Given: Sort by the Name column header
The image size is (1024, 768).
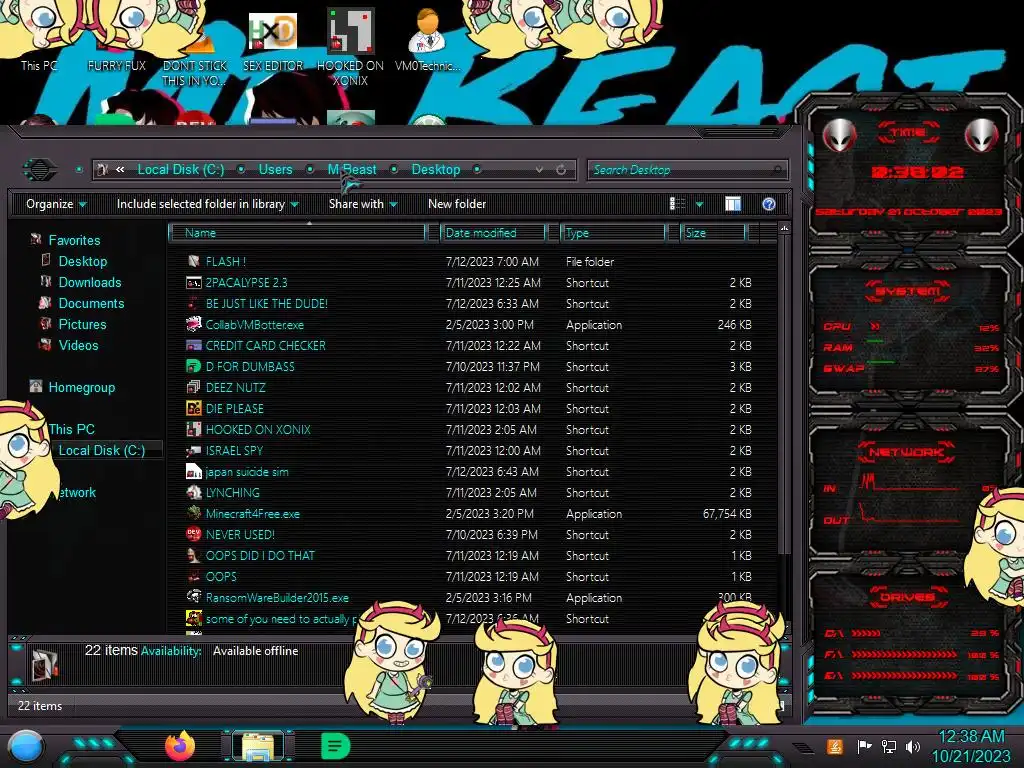Looking at the screenshot, I should click(x=297, y=233).
